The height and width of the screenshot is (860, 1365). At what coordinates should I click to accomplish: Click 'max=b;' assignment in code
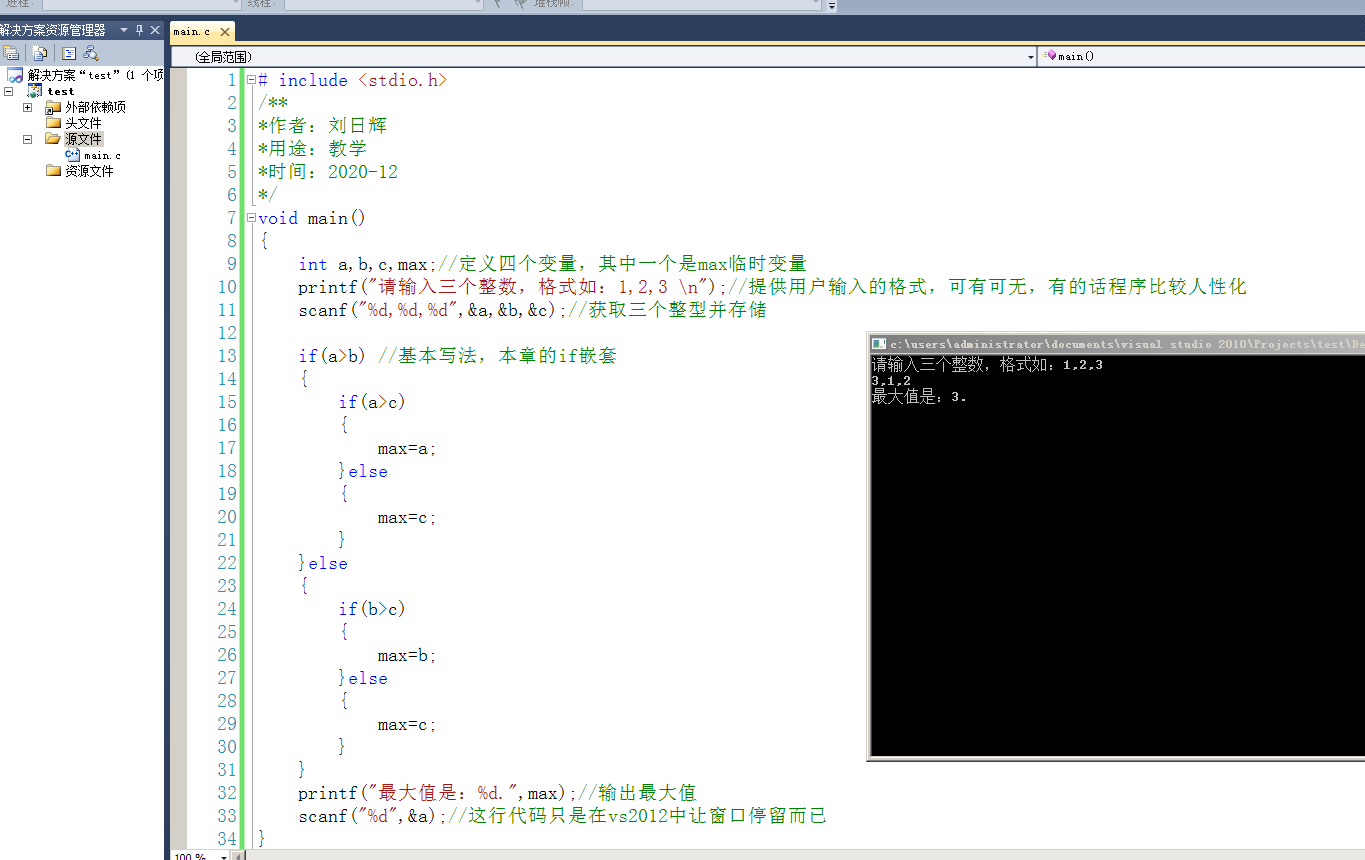(408, 655)
